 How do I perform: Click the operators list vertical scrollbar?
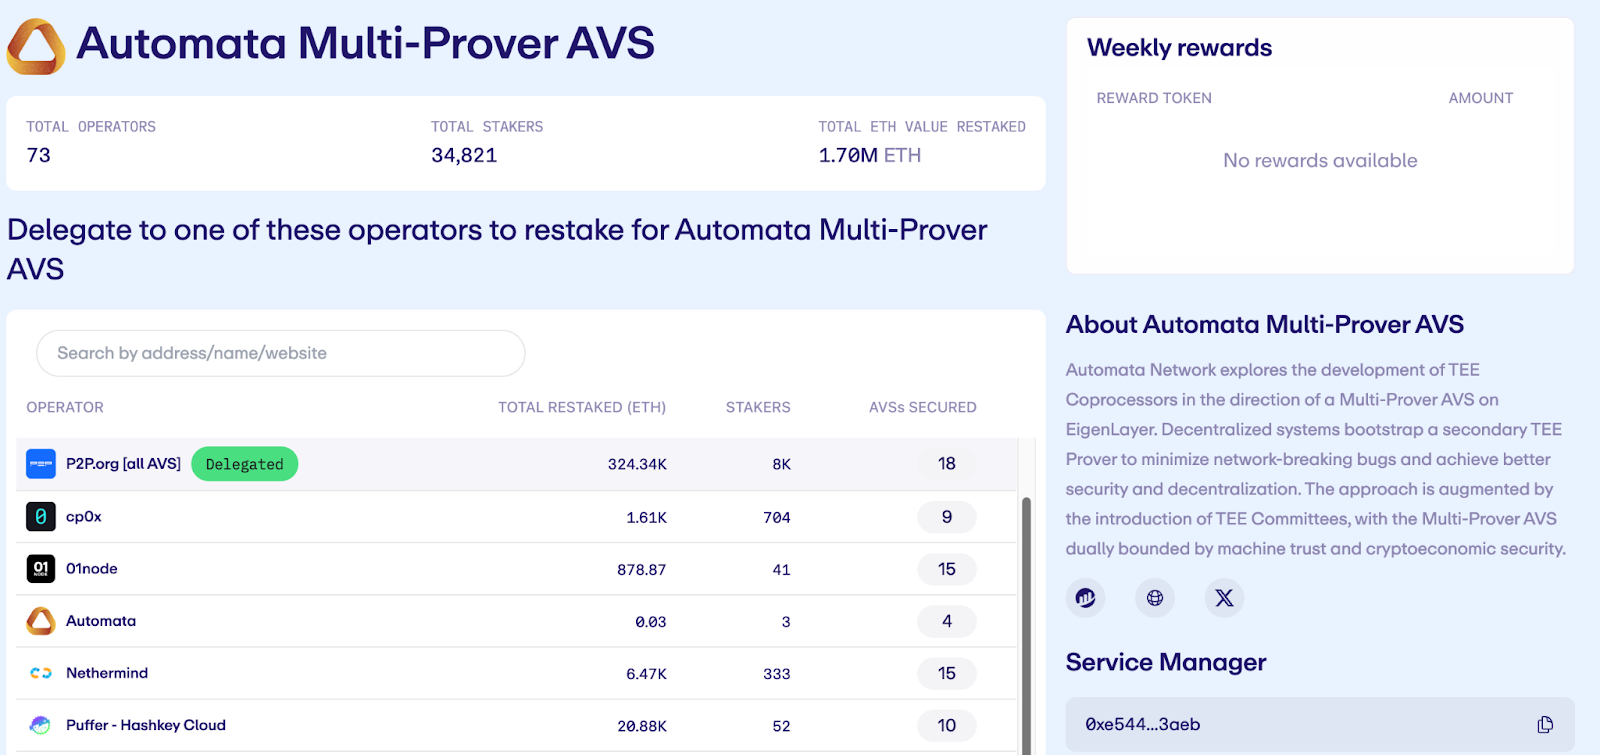[1026, 625]
